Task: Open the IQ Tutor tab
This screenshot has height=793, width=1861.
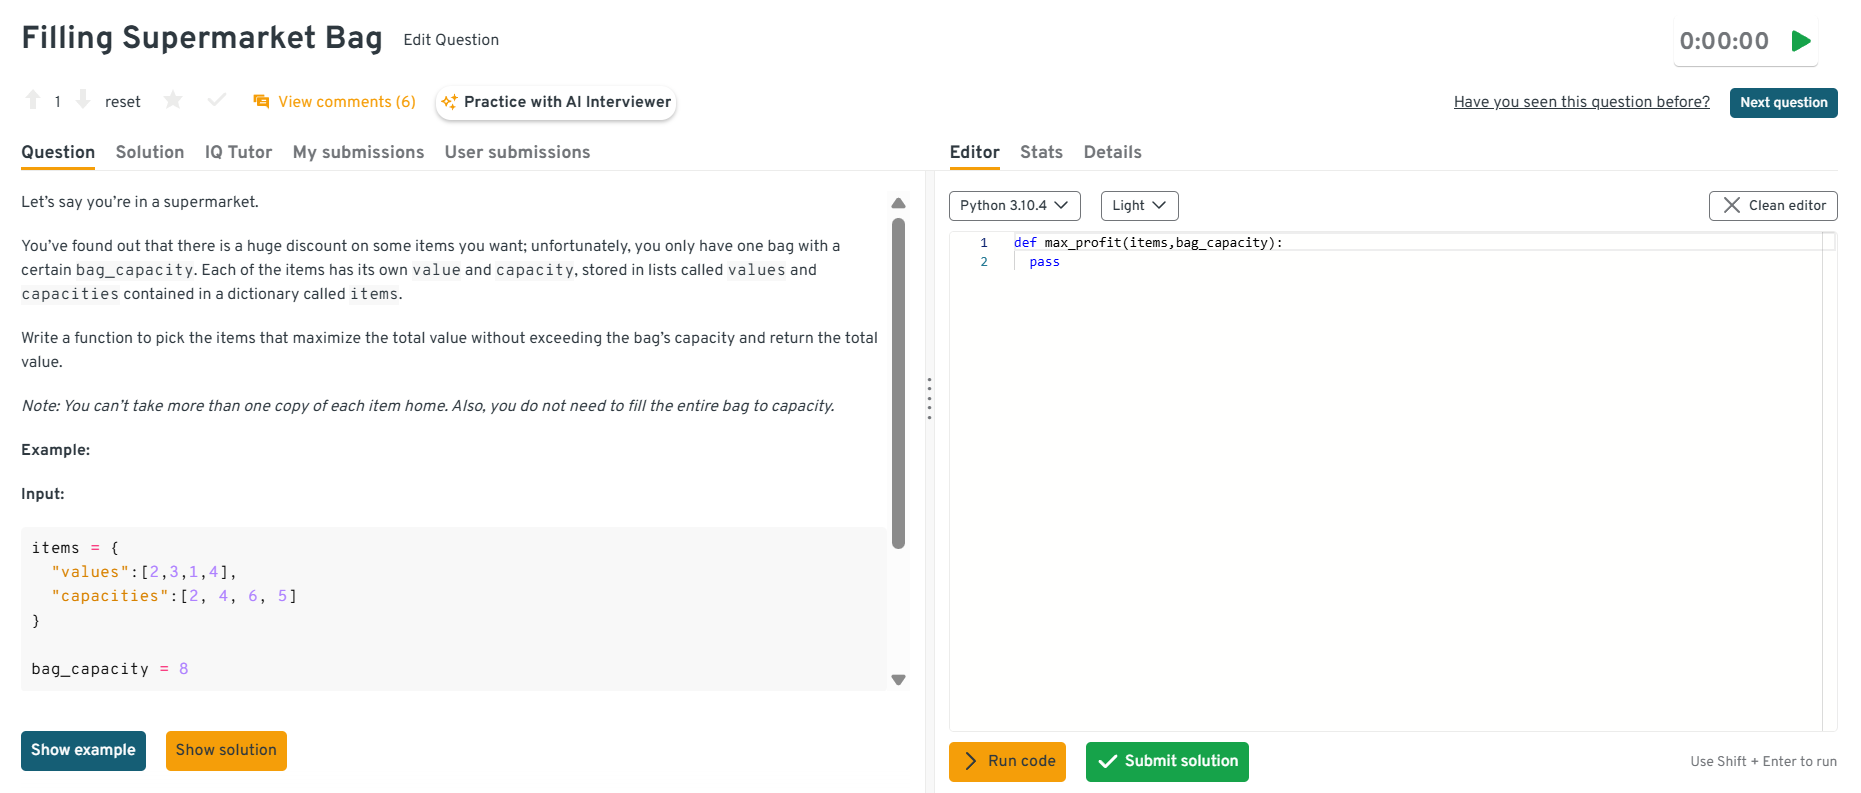Action: pyautogui.click(x=238, y=152)
